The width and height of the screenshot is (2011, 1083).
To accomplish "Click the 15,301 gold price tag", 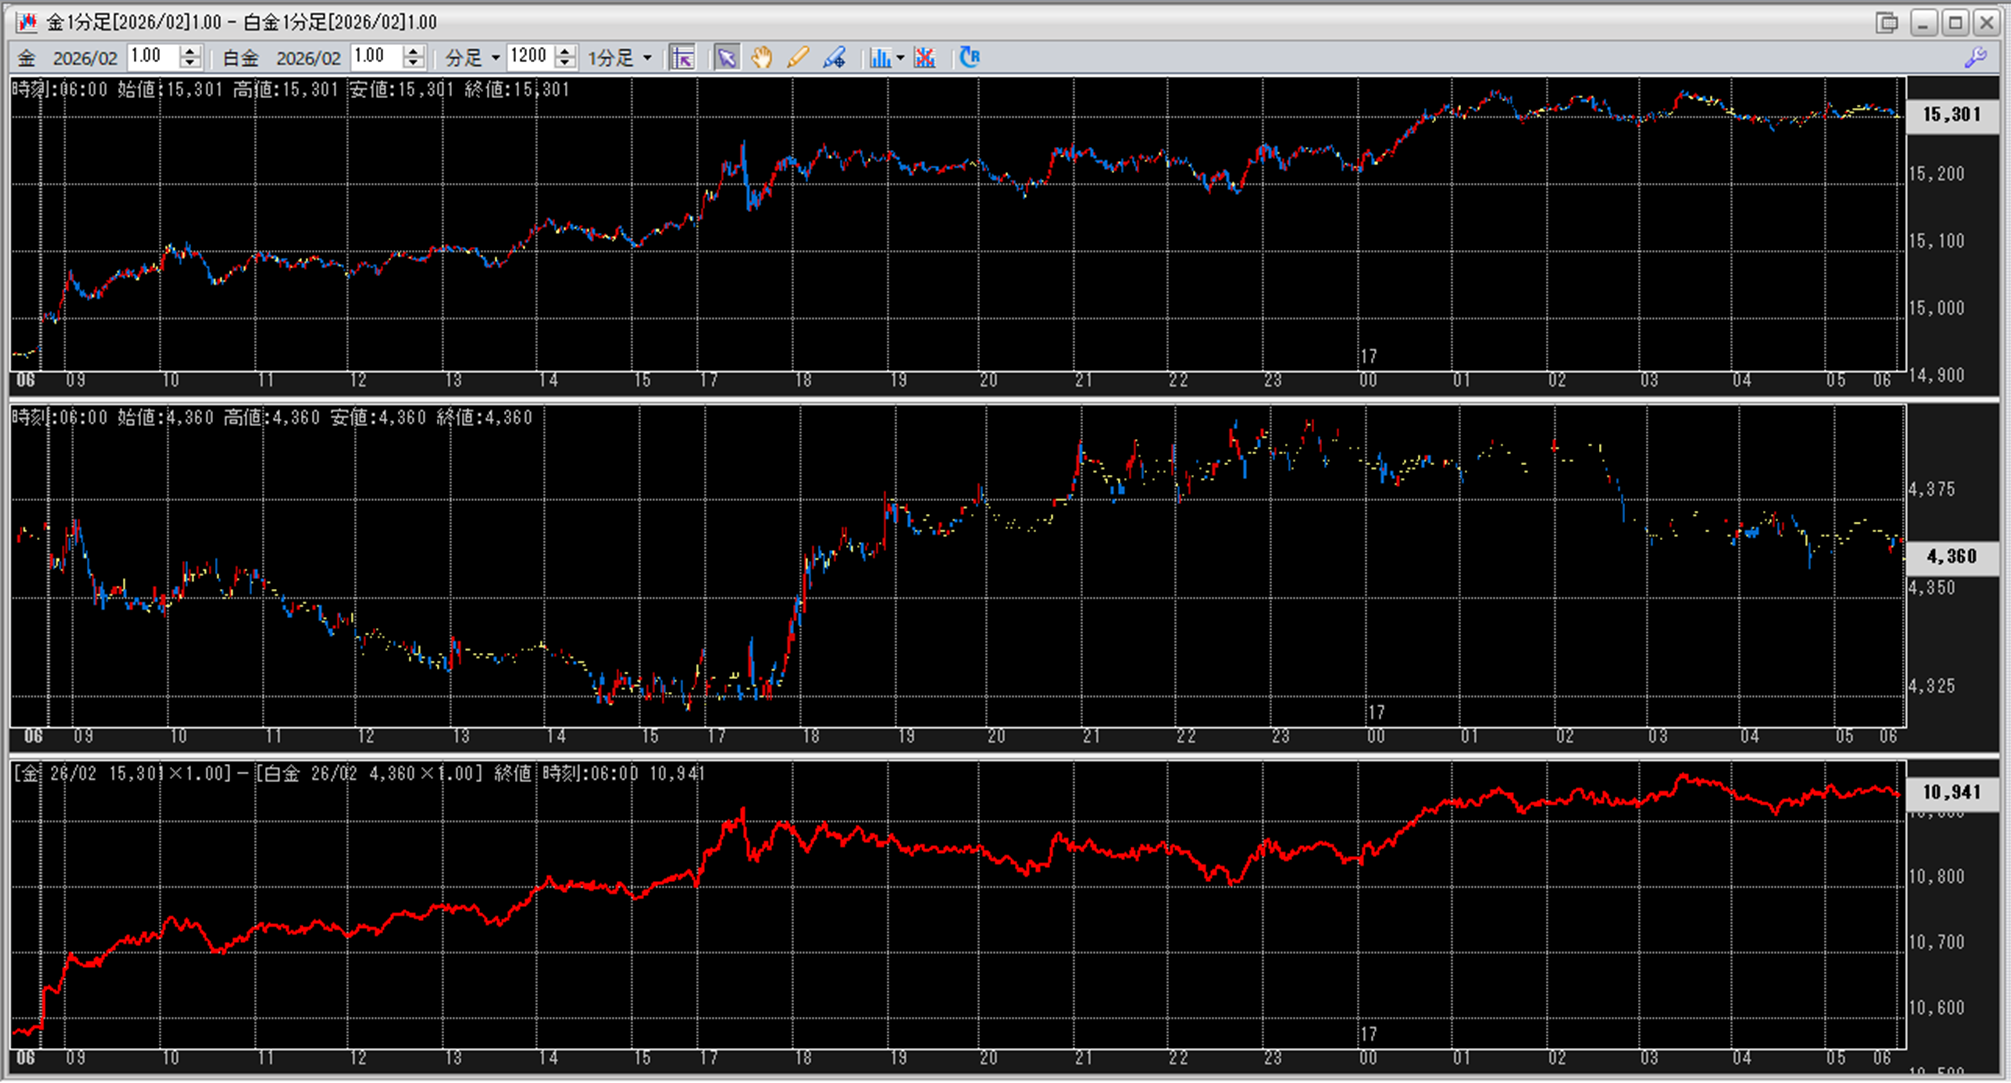I will click(1951, 114).
